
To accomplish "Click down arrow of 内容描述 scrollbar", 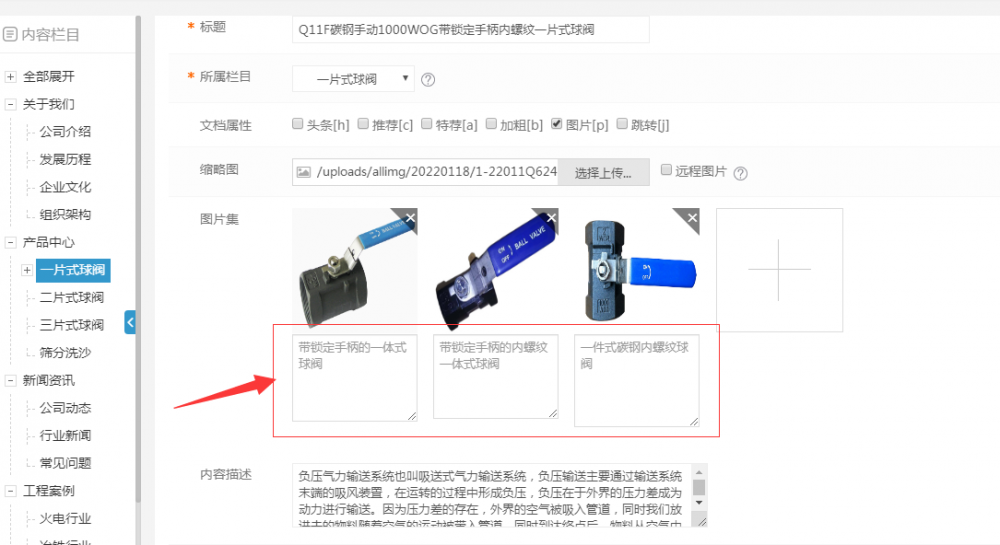I will [699, 503].
